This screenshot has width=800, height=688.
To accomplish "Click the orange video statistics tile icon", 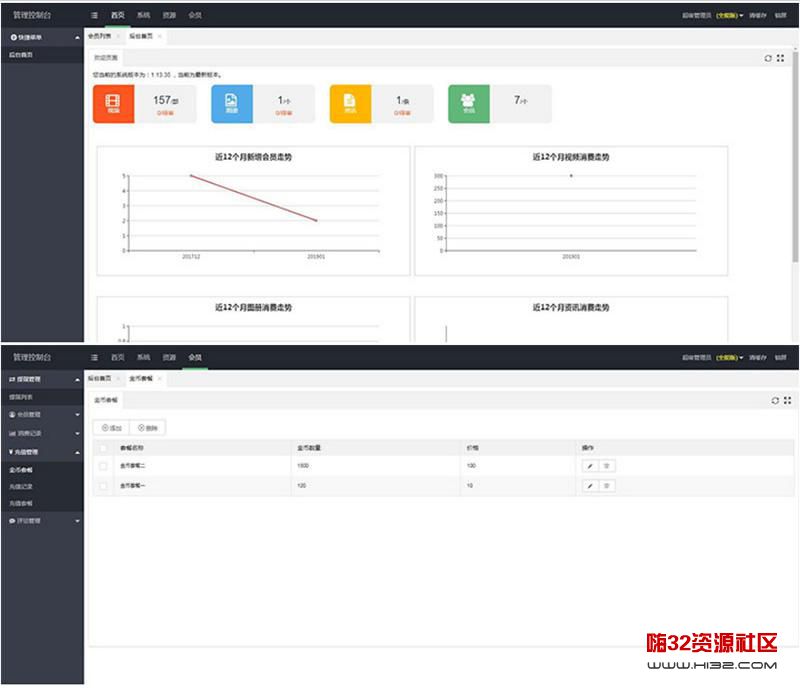I will tap(113, 103).
